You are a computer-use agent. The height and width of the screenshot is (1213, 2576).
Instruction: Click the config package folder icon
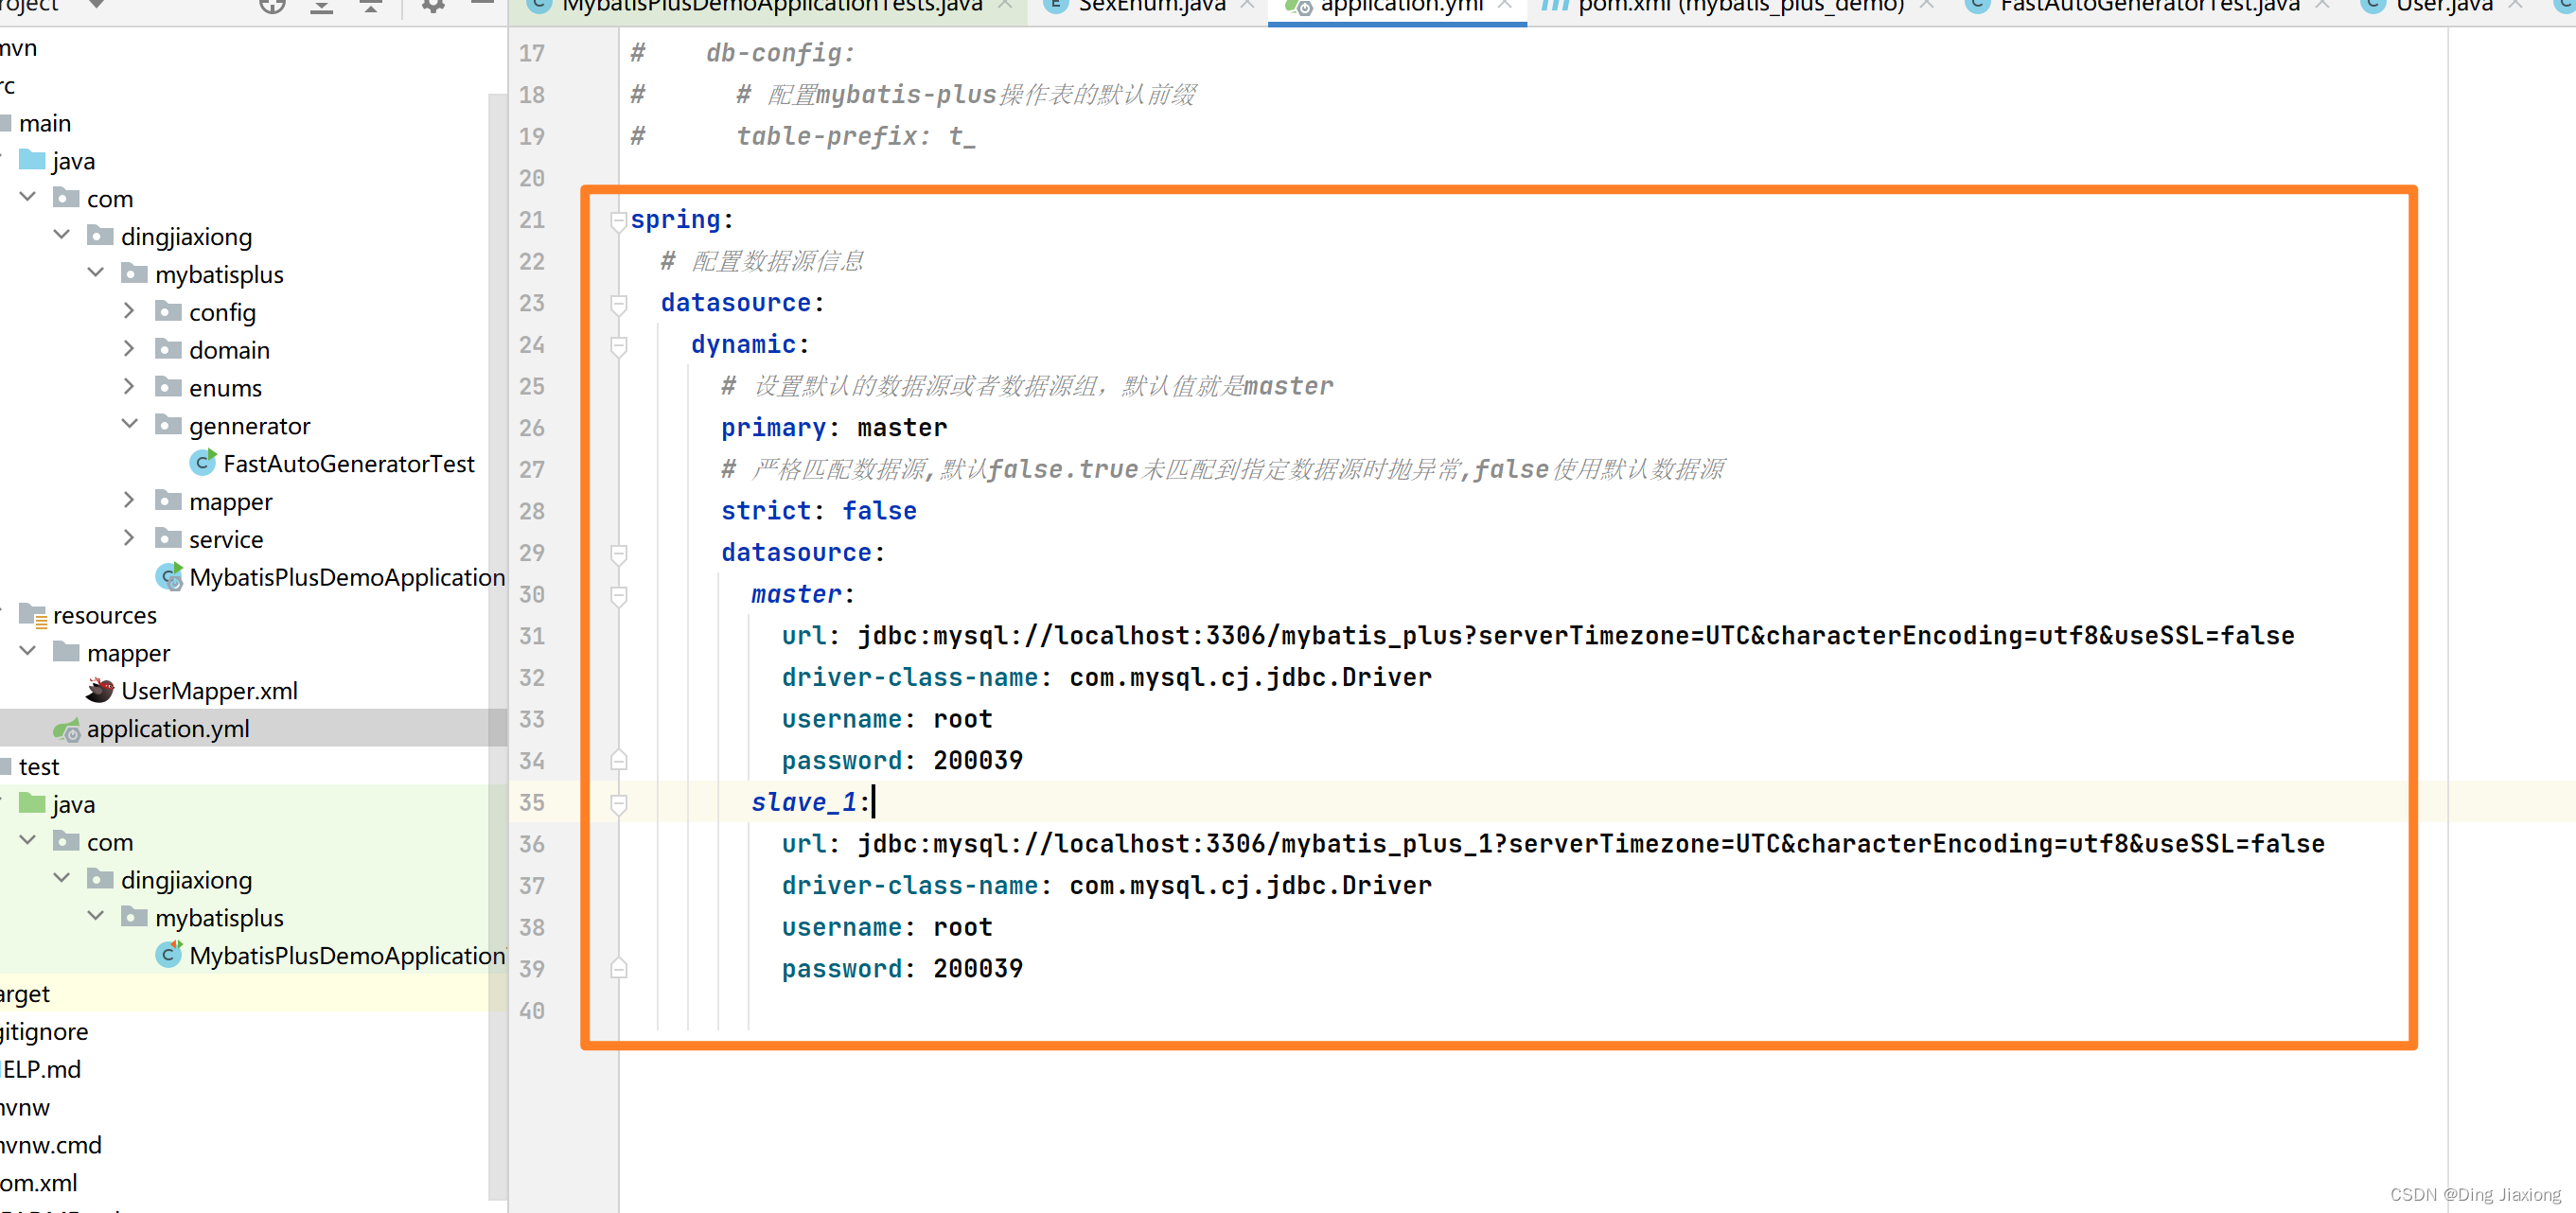tap(168, 311)
